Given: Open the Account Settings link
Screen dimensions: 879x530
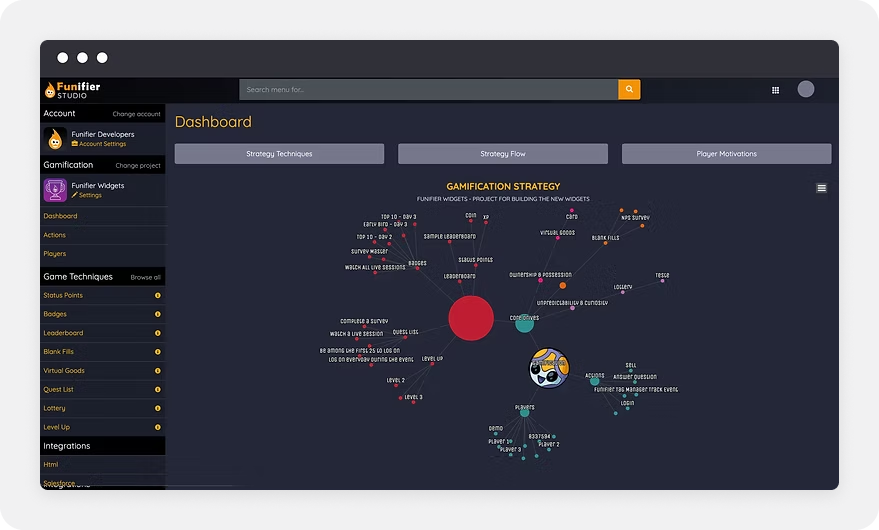Looking at the screenshot, I should 99,144.
